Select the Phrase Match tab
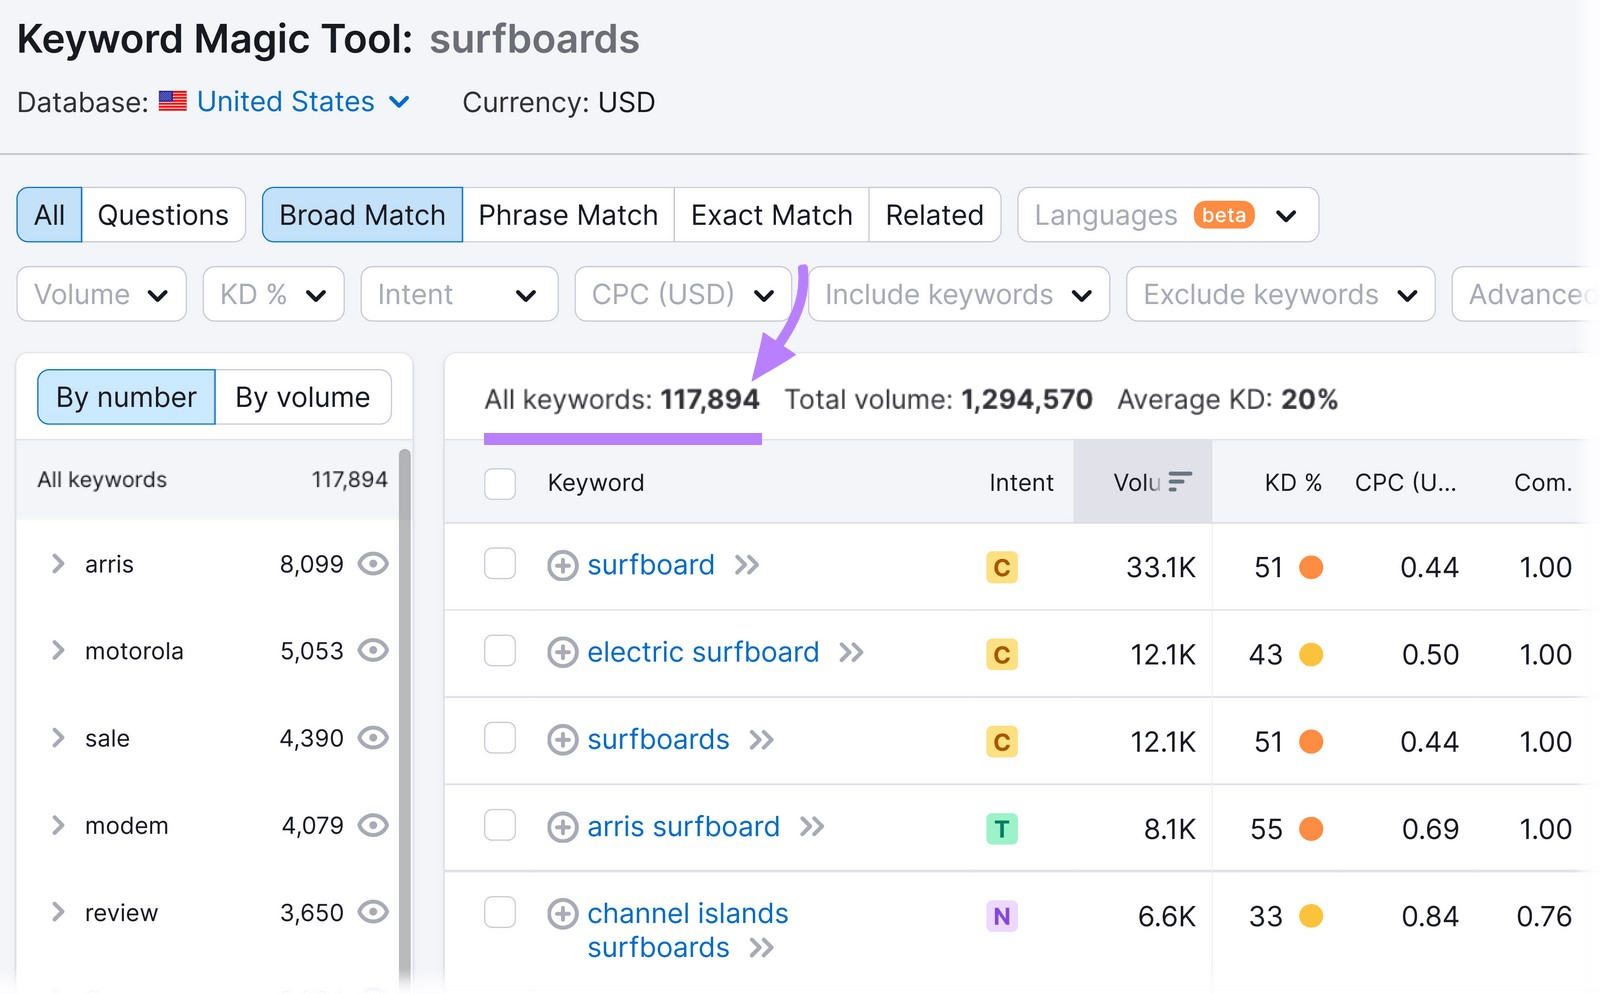 coord(567,214)
